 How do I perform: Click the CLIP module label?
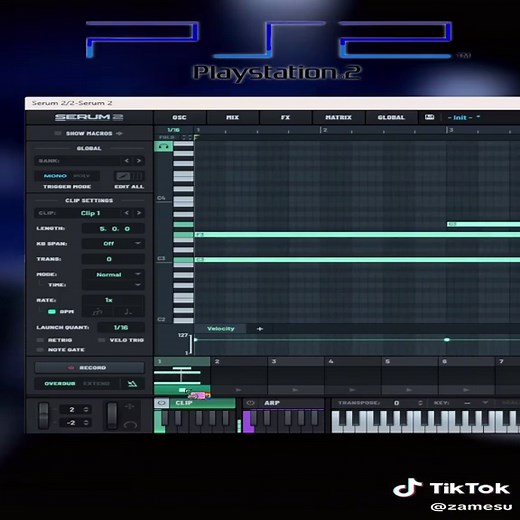tap(184, 403)
